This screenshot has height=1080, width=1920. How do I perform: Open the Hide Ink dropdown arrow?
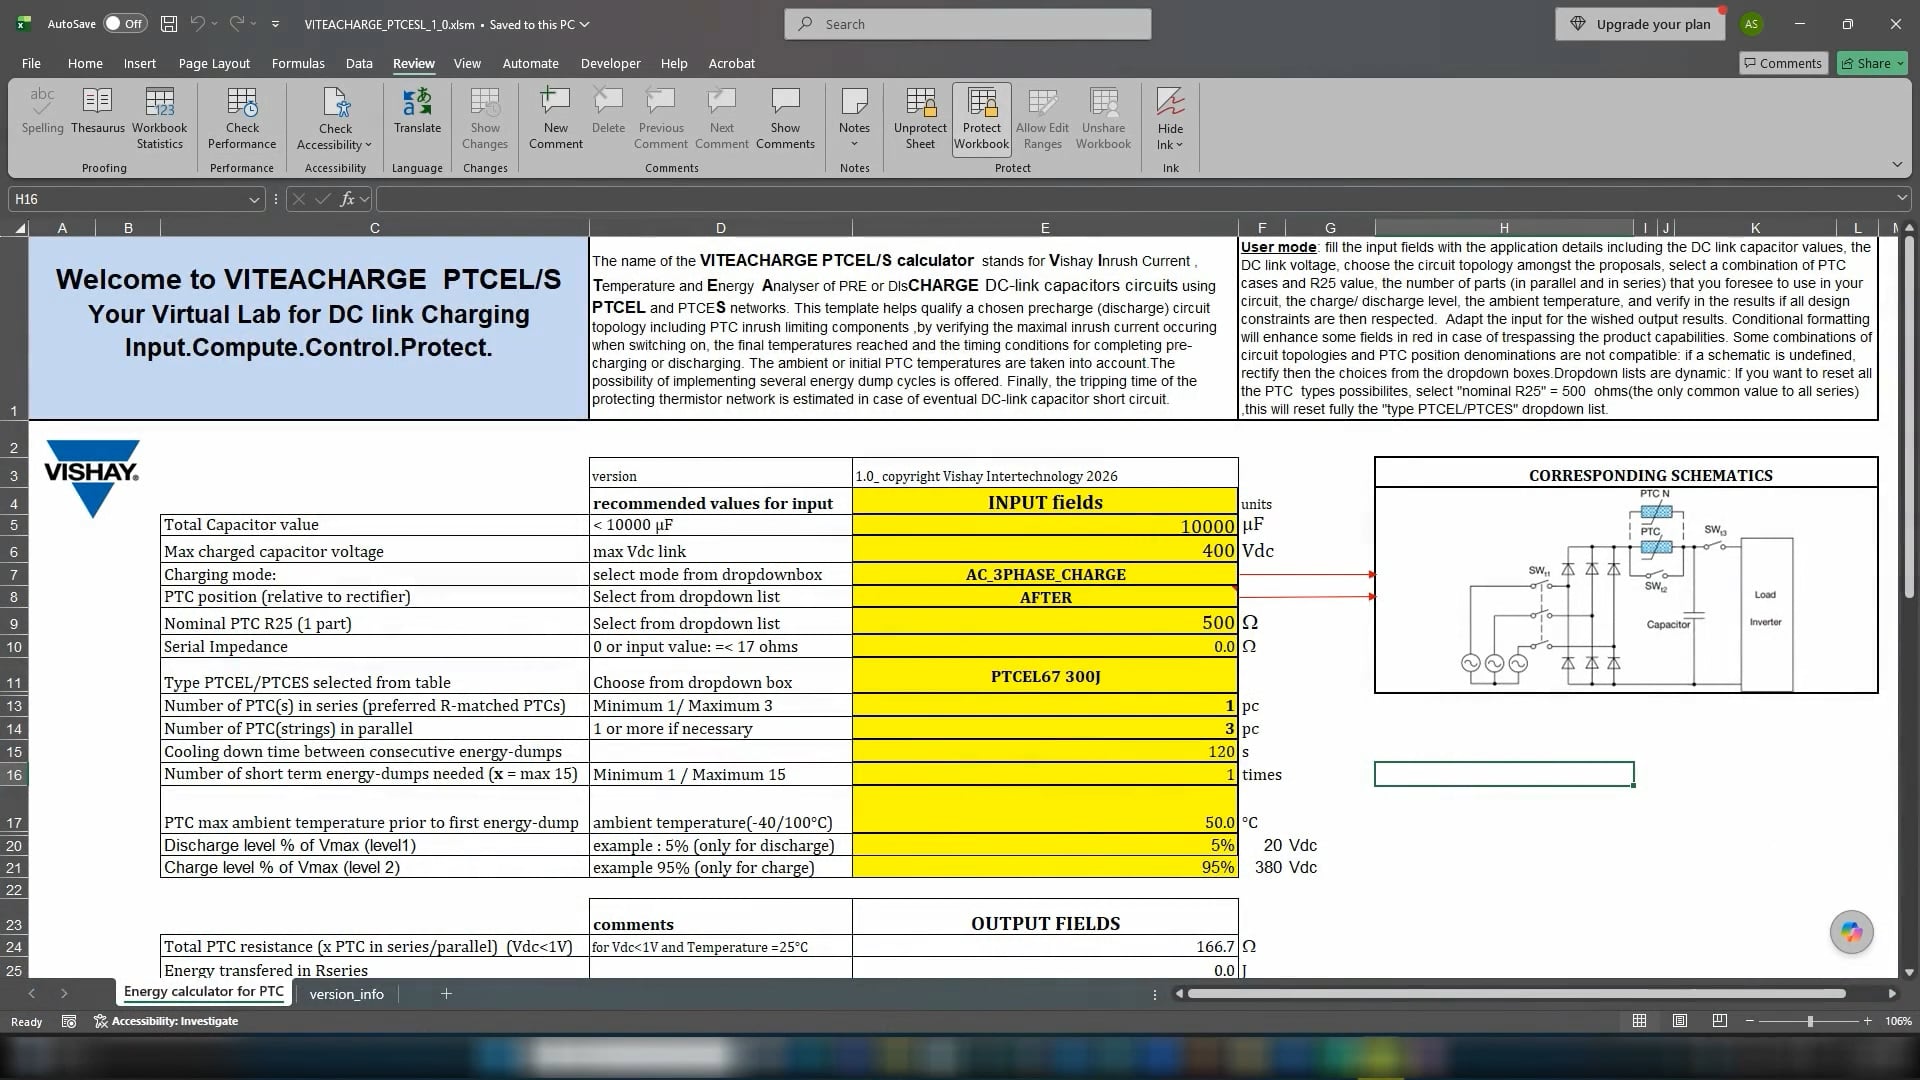pyautogui.click(x=1179, y=145)
